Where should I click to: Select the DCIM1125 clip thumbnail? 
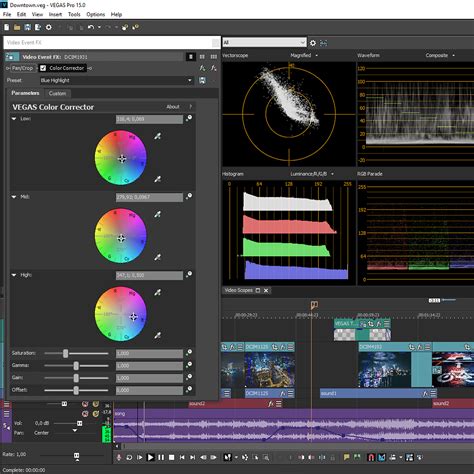269,370
